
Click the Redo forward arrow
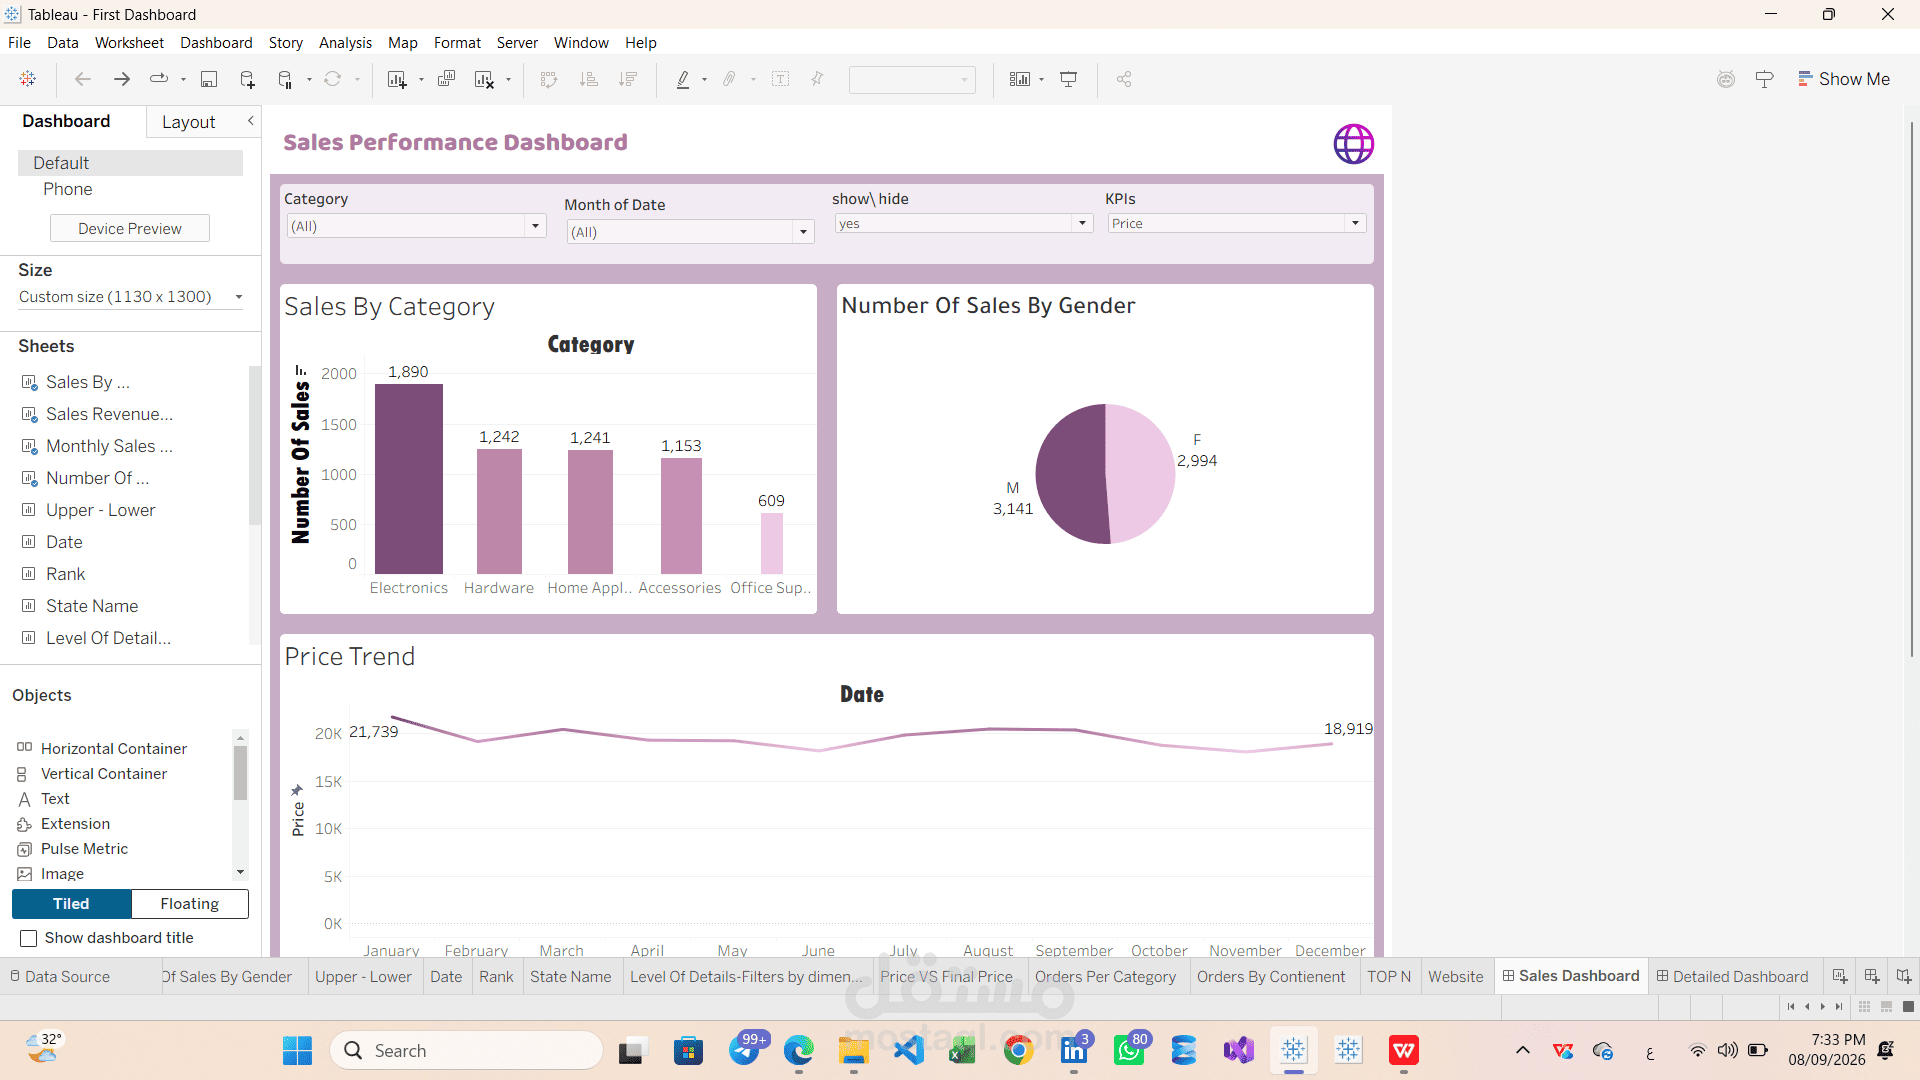tap(122, 79)
